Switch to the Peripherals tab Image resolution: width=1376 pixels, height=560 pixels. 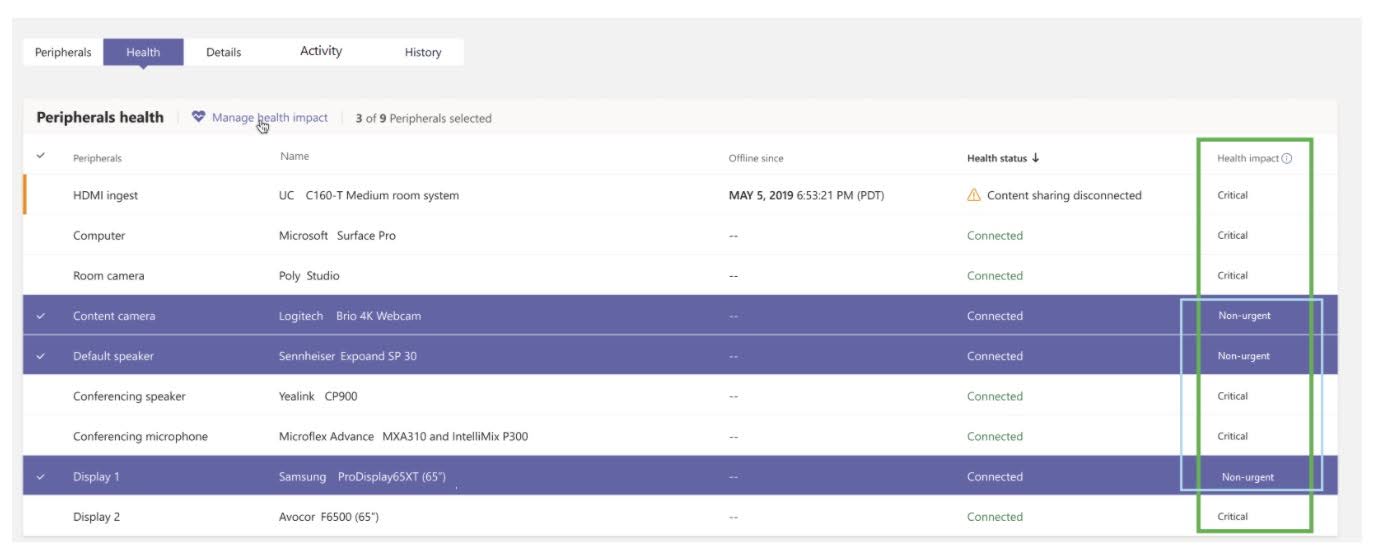pos(63,52)
